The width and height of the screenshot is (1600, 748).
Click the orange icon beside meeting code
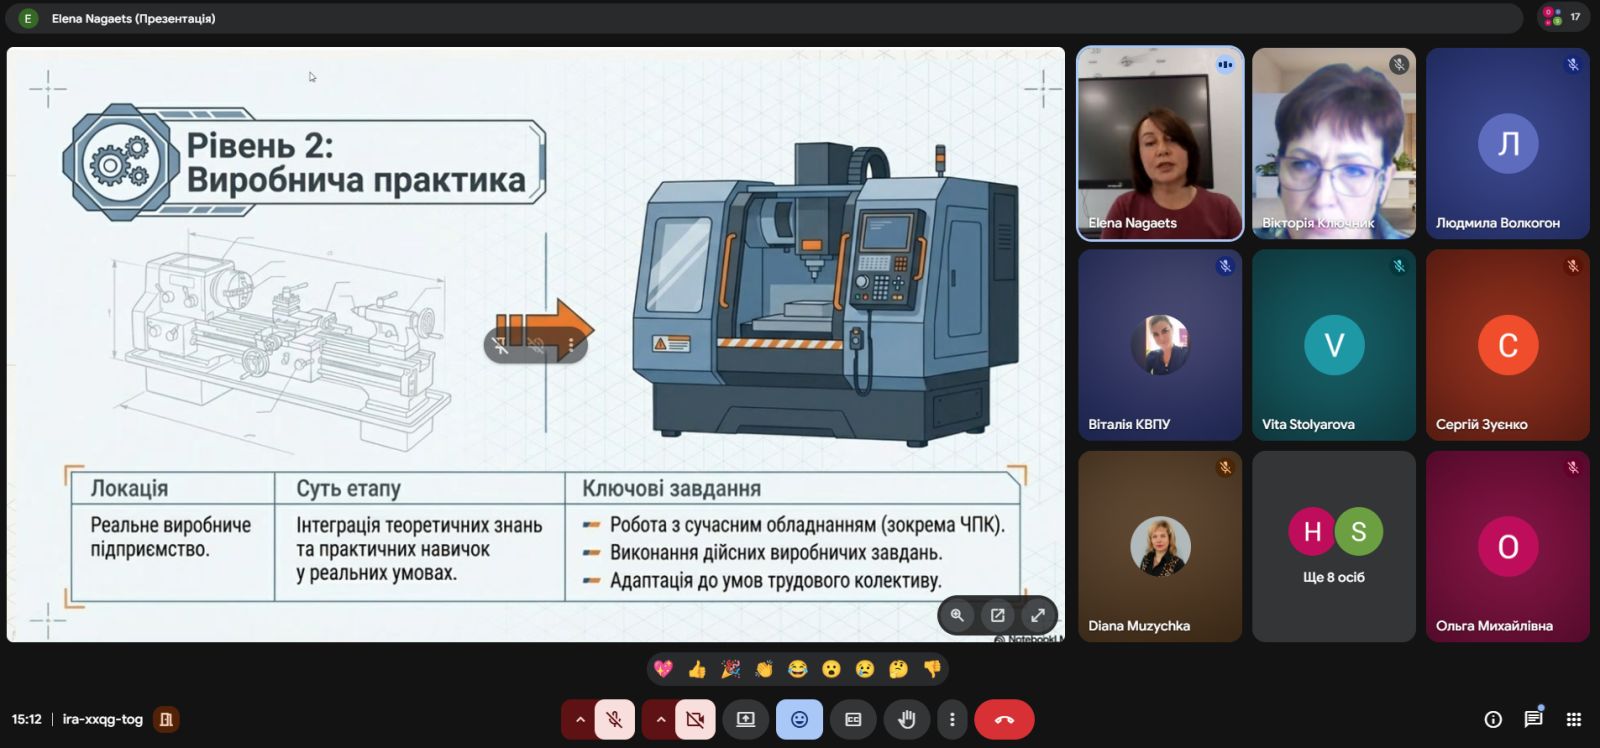coord(166,719)
